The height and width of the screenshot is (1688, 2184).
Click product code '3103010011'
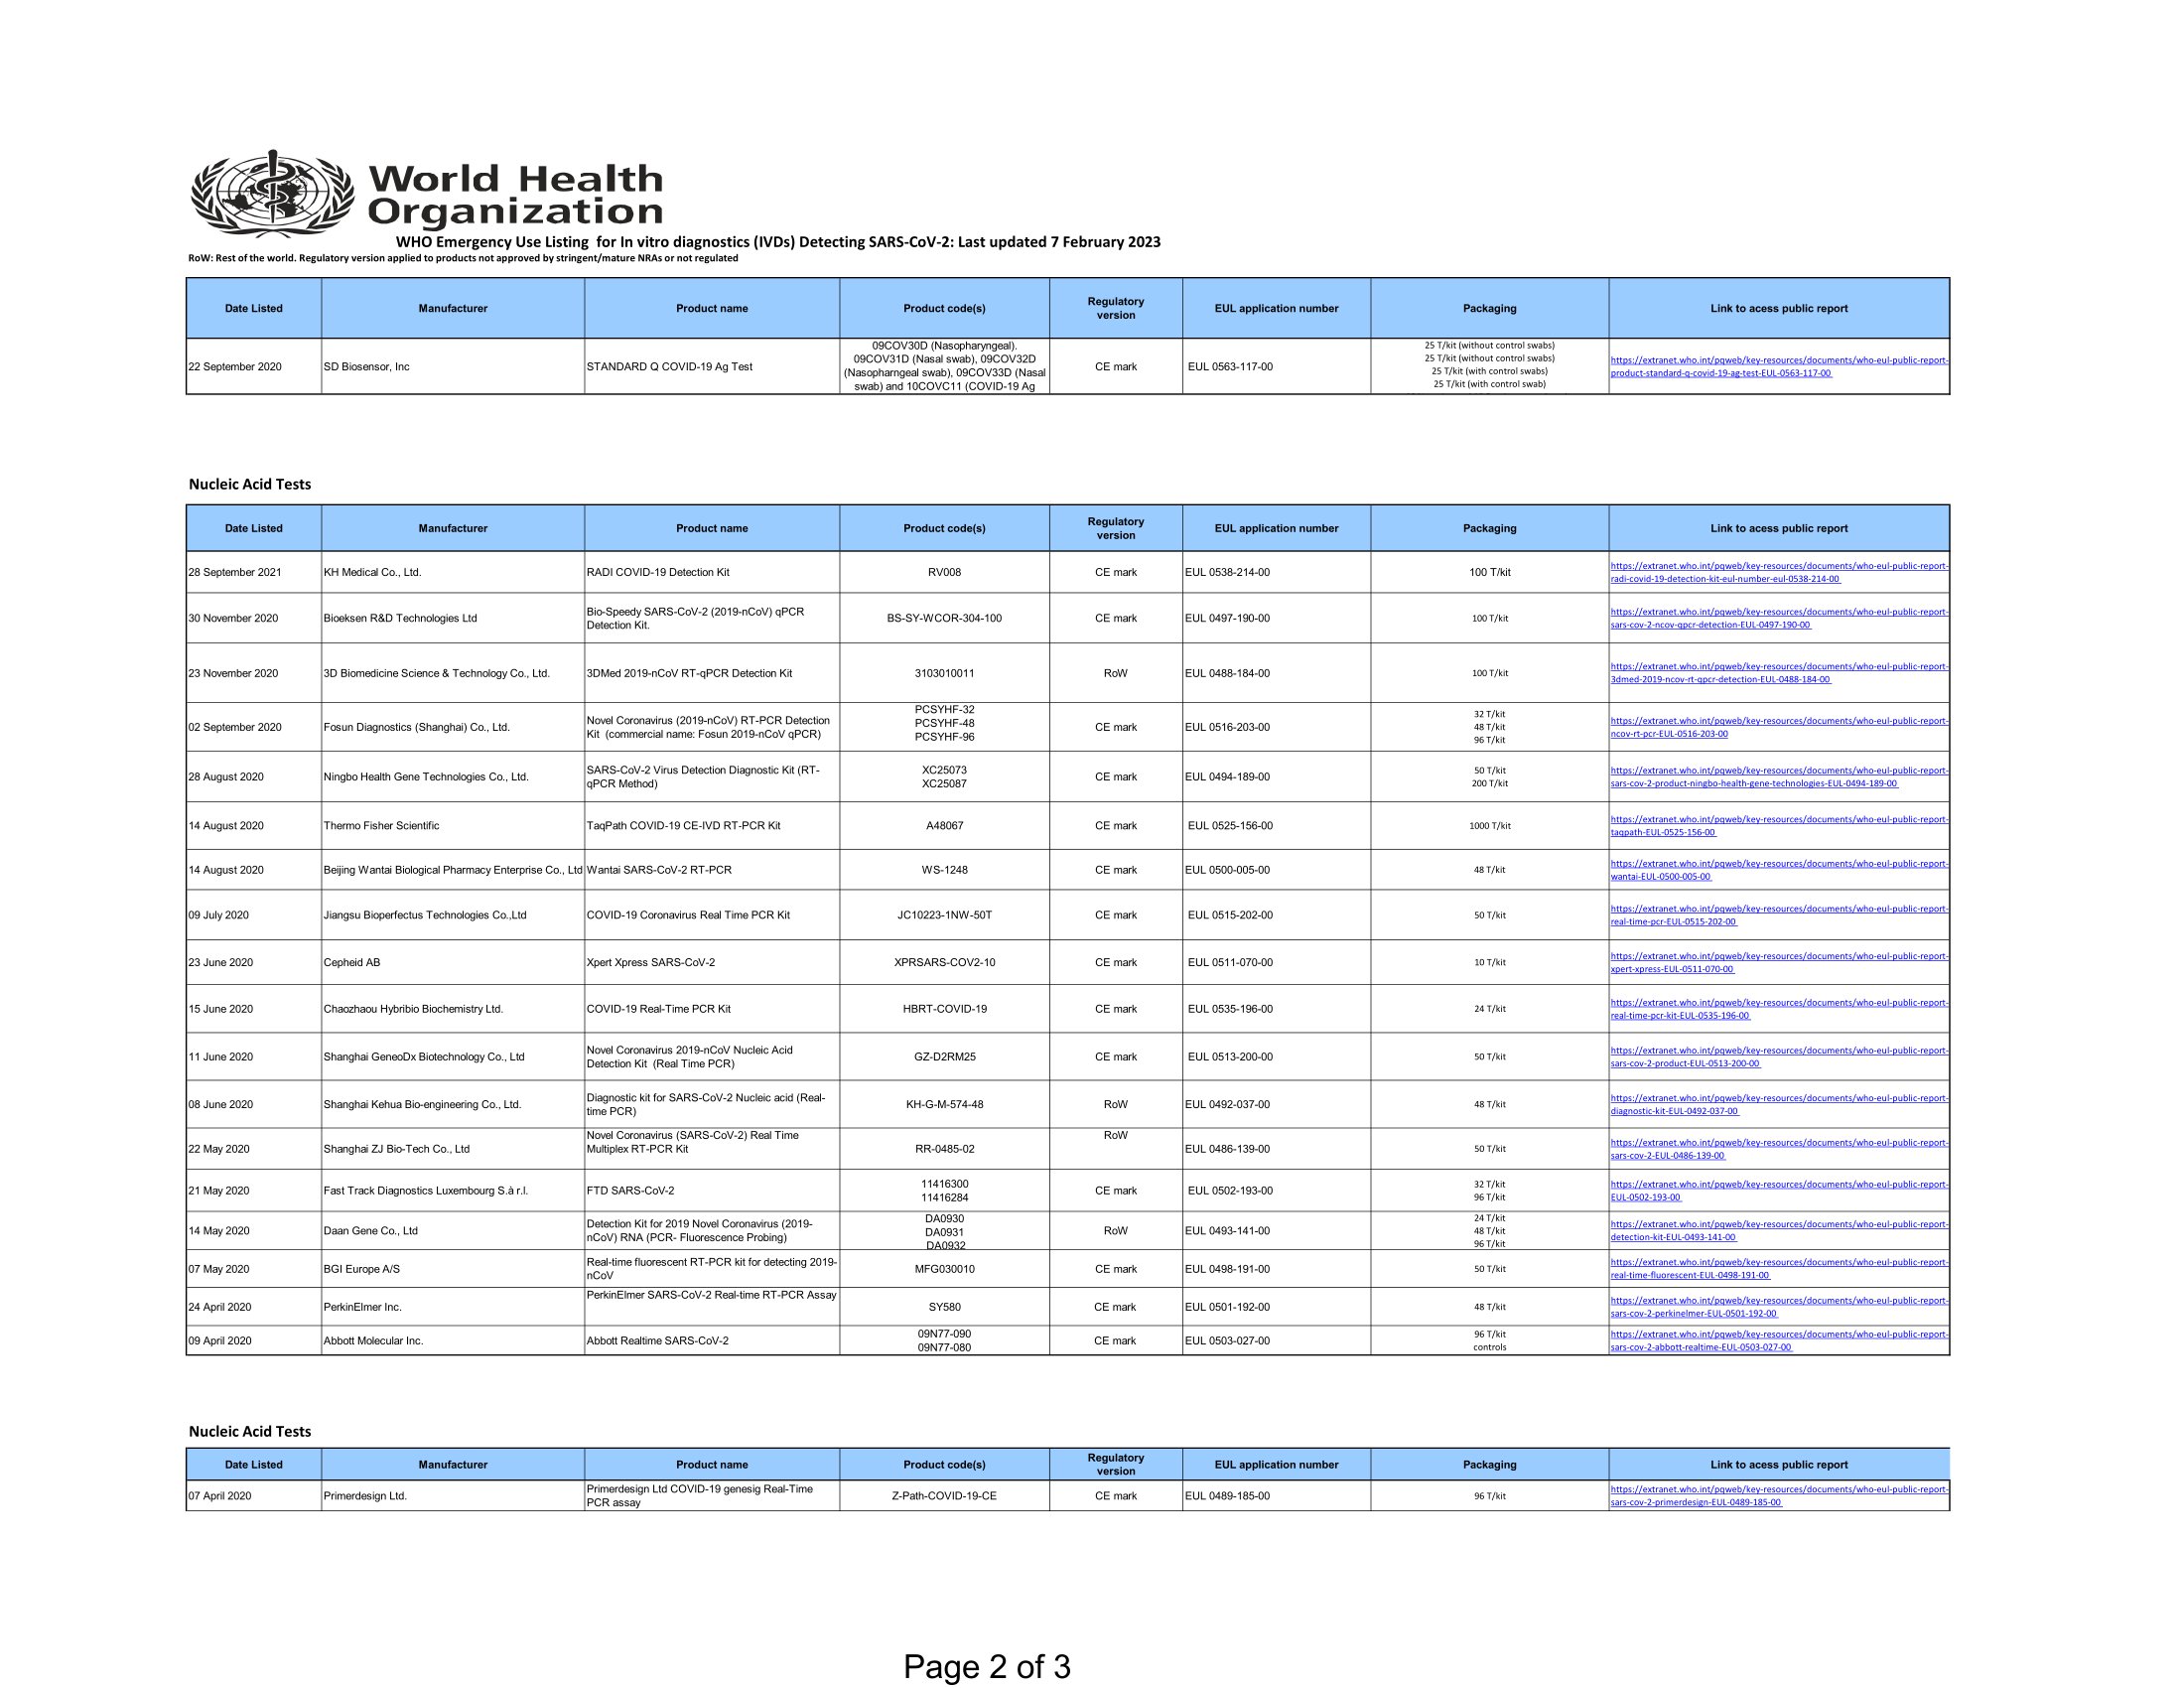[944, 673]
